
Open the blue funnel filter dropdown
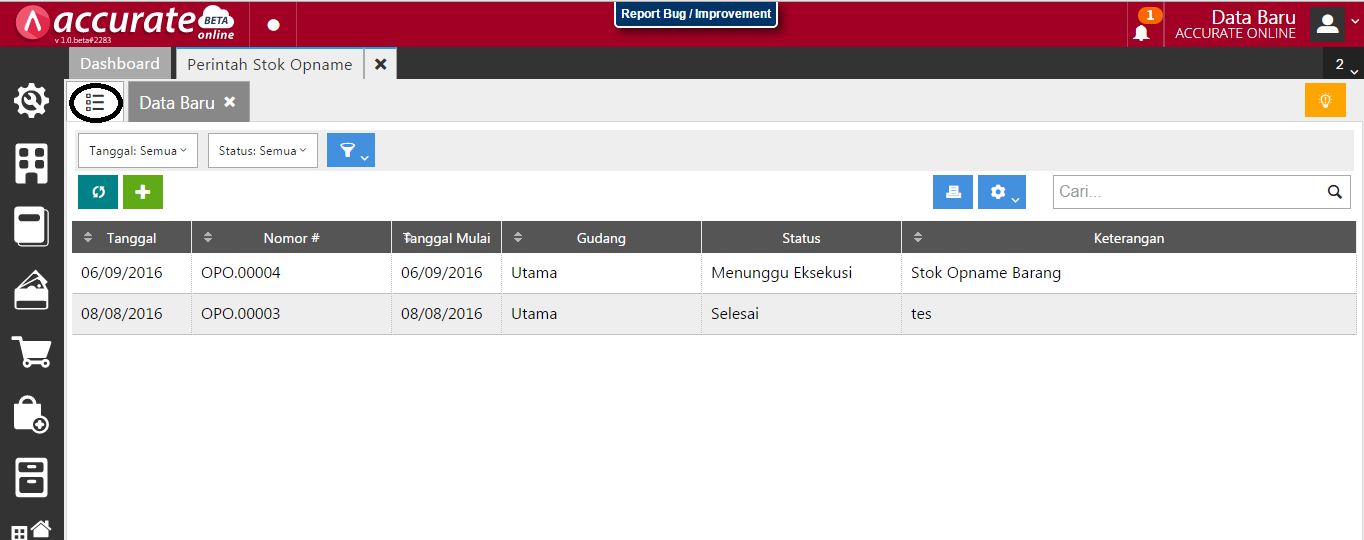351,151
